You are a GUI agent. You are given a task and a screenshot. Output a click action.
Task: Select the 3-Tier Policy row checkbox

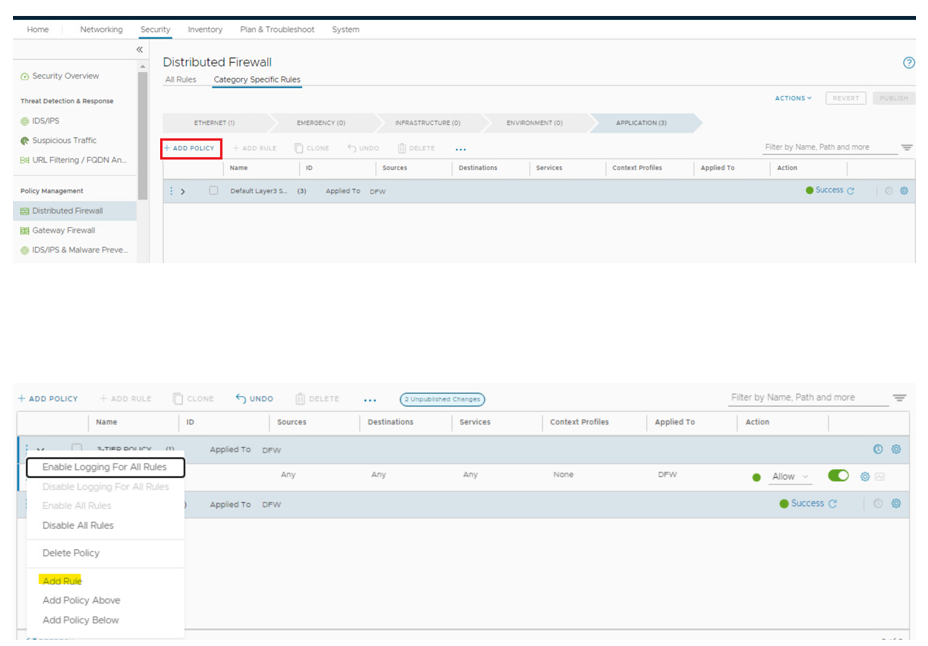[x=76, y=449]
